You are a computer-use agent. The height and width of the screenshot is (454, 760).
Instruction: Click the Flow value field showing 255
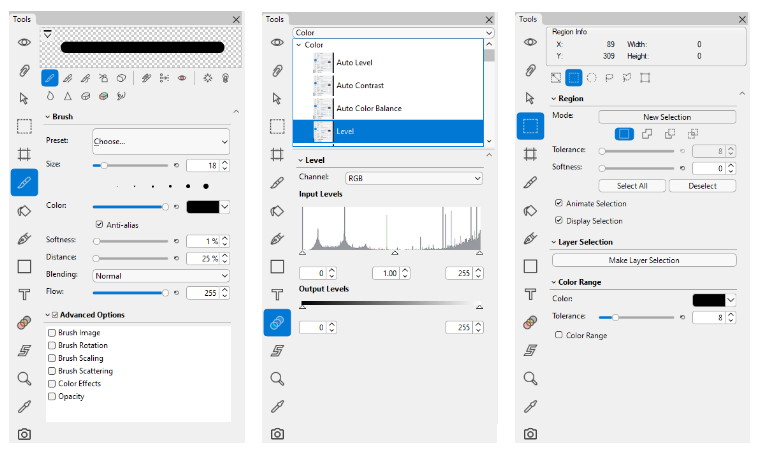[x=203, y=293]
